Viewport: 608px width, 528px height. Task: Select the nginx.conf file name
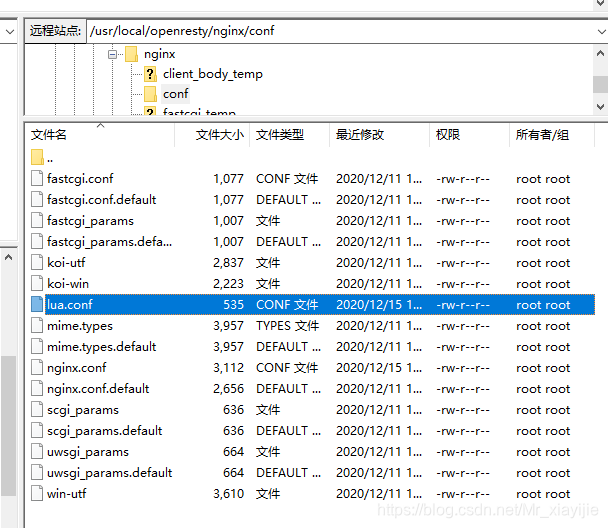76,368
